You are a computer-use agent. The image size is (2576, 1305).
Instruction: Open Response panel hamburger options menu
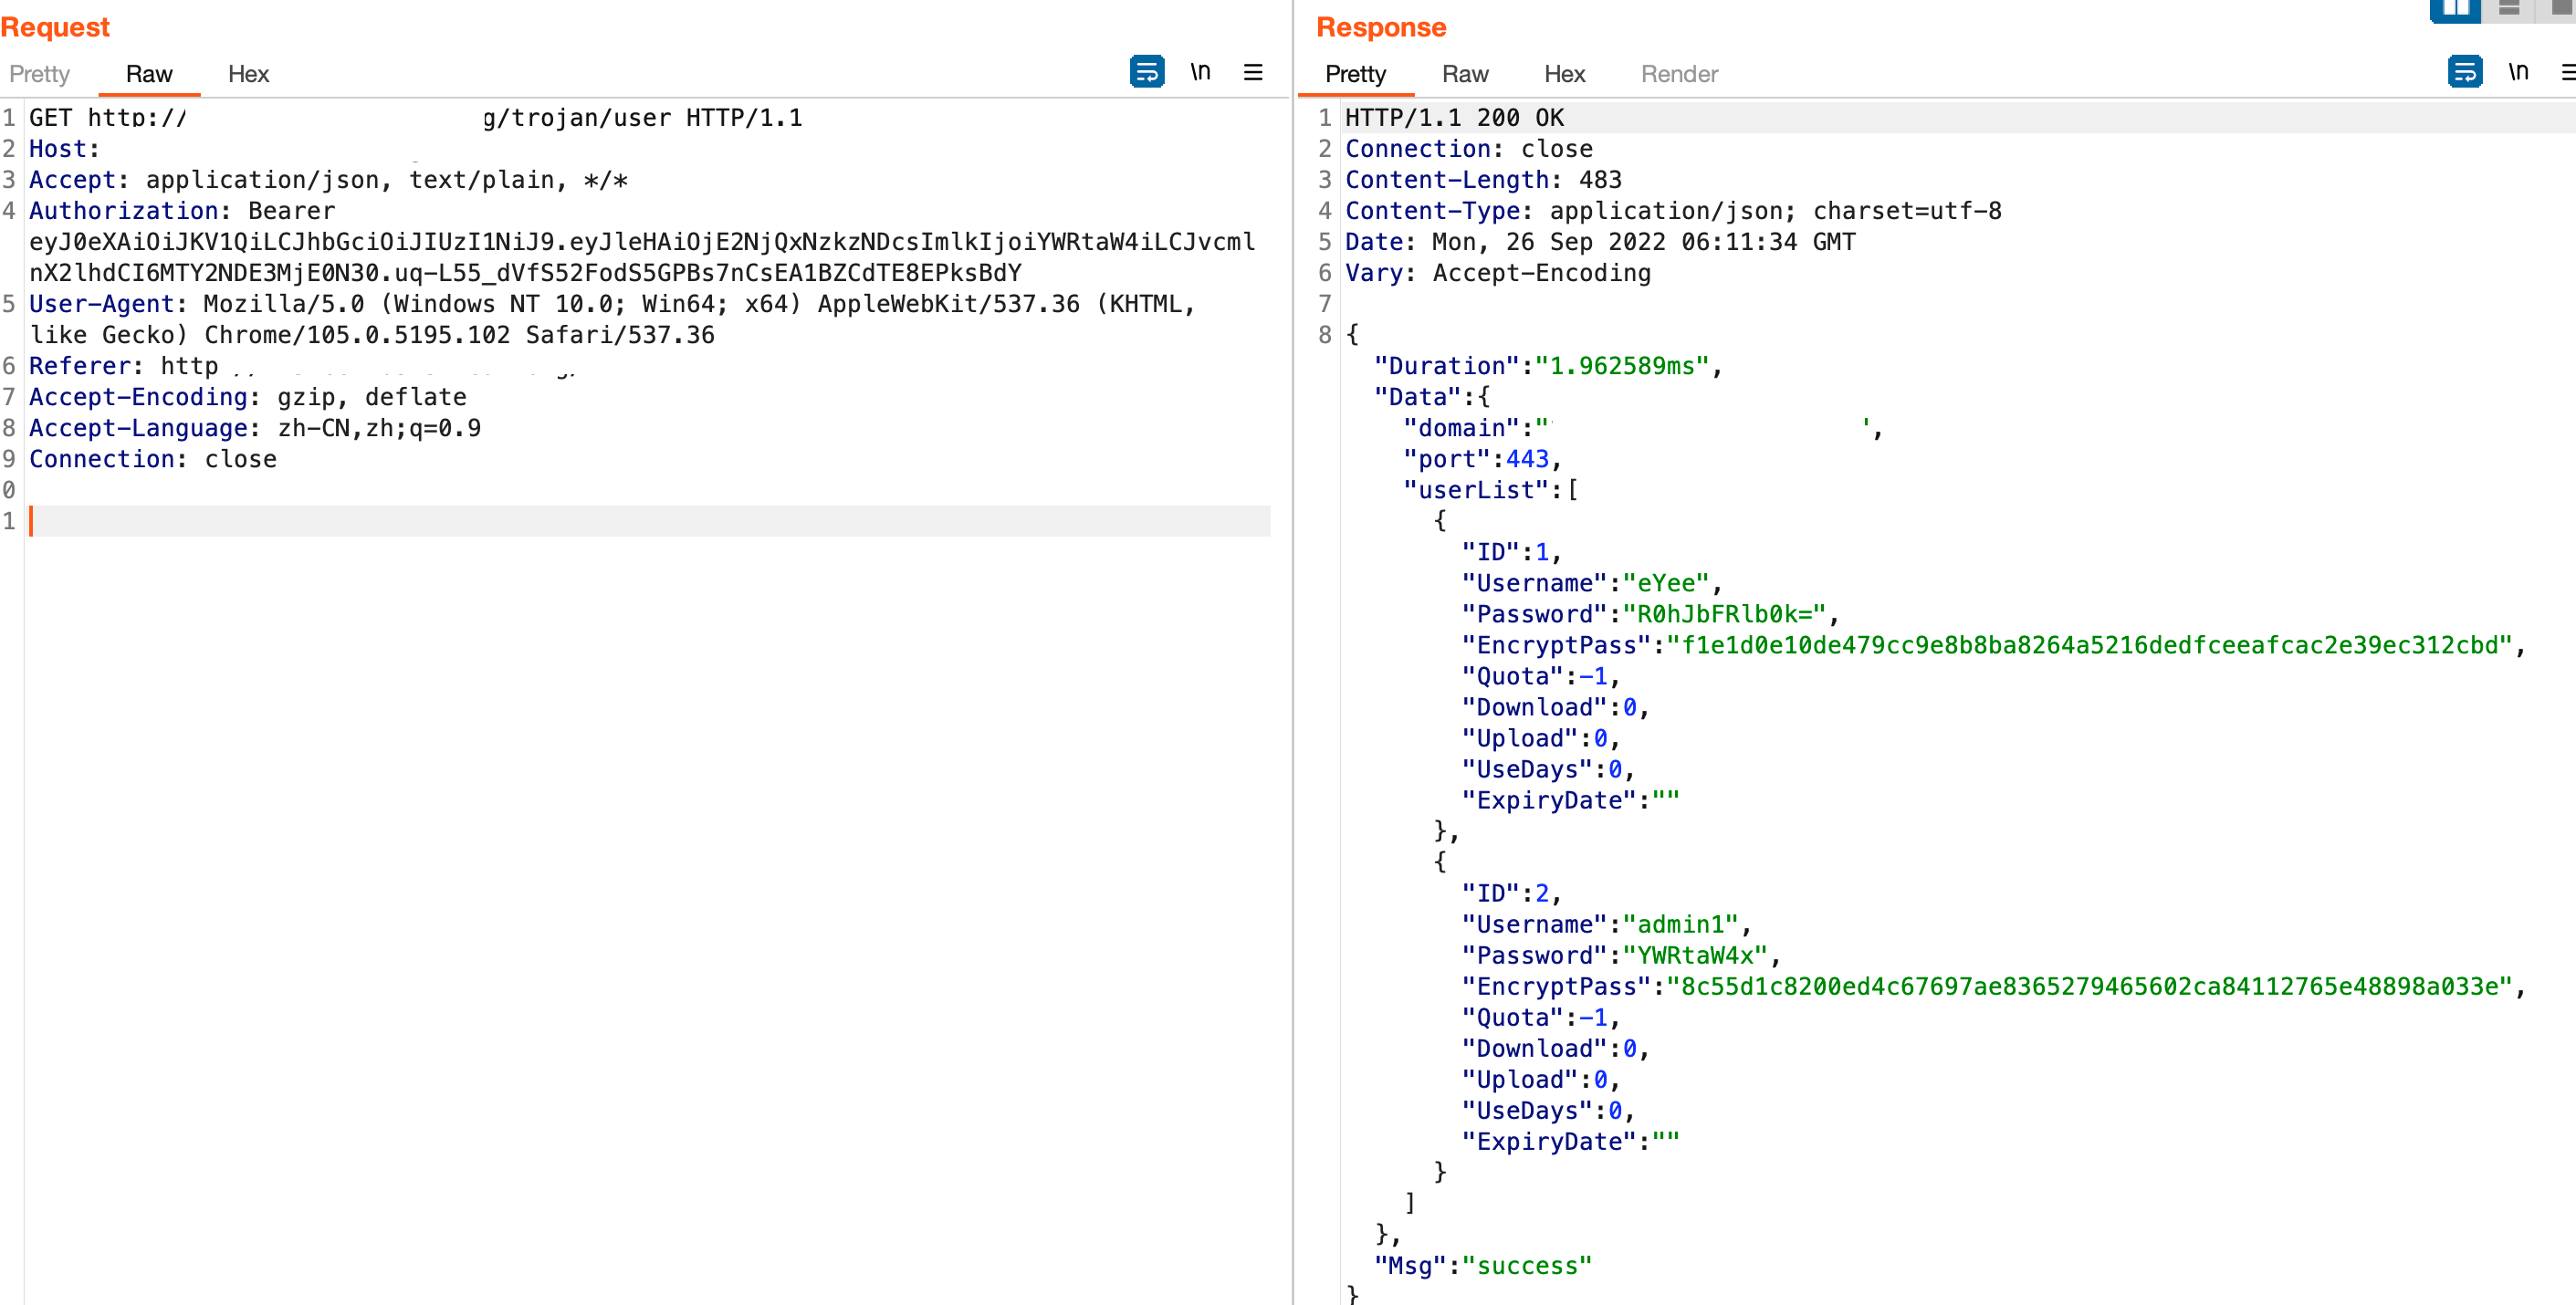click(2567, 72)
